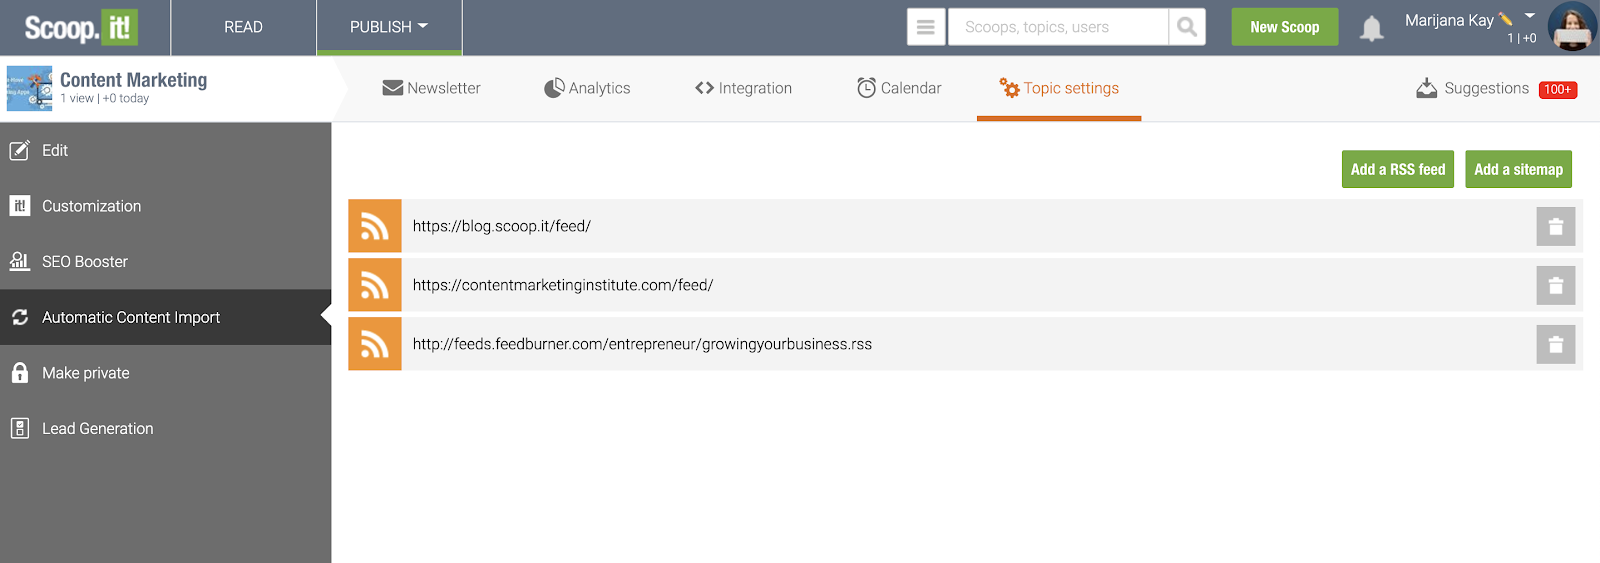Click the RSS icon for blog.scoop.it feed
This screenshot has width=1600, height=563.
click(375, 226)
